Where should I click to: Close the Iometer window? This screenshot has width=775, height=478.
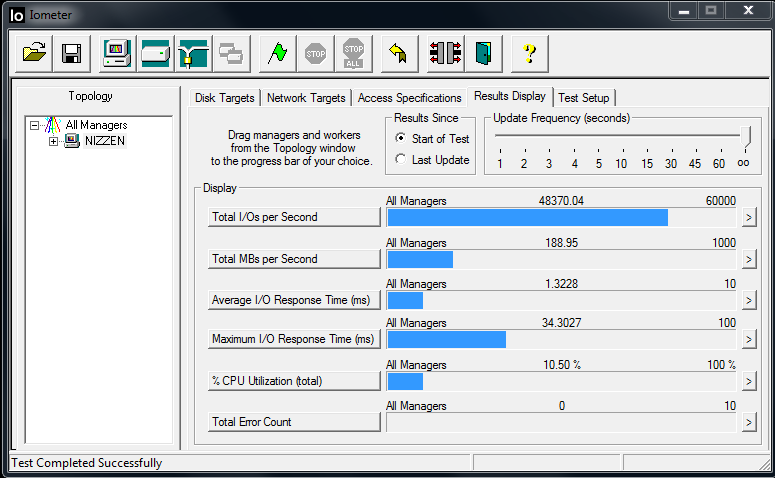click(748, 10)
